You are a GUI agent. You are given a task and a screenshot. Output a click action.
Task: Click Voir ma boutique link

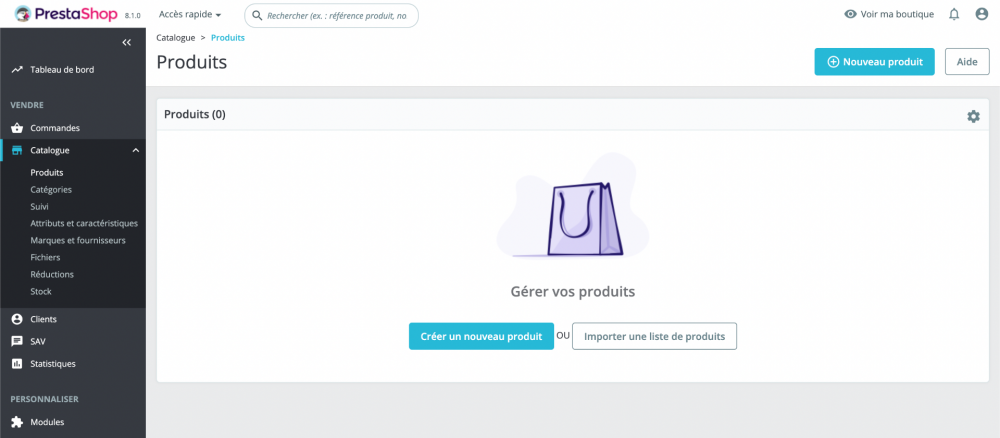(889, 14)
